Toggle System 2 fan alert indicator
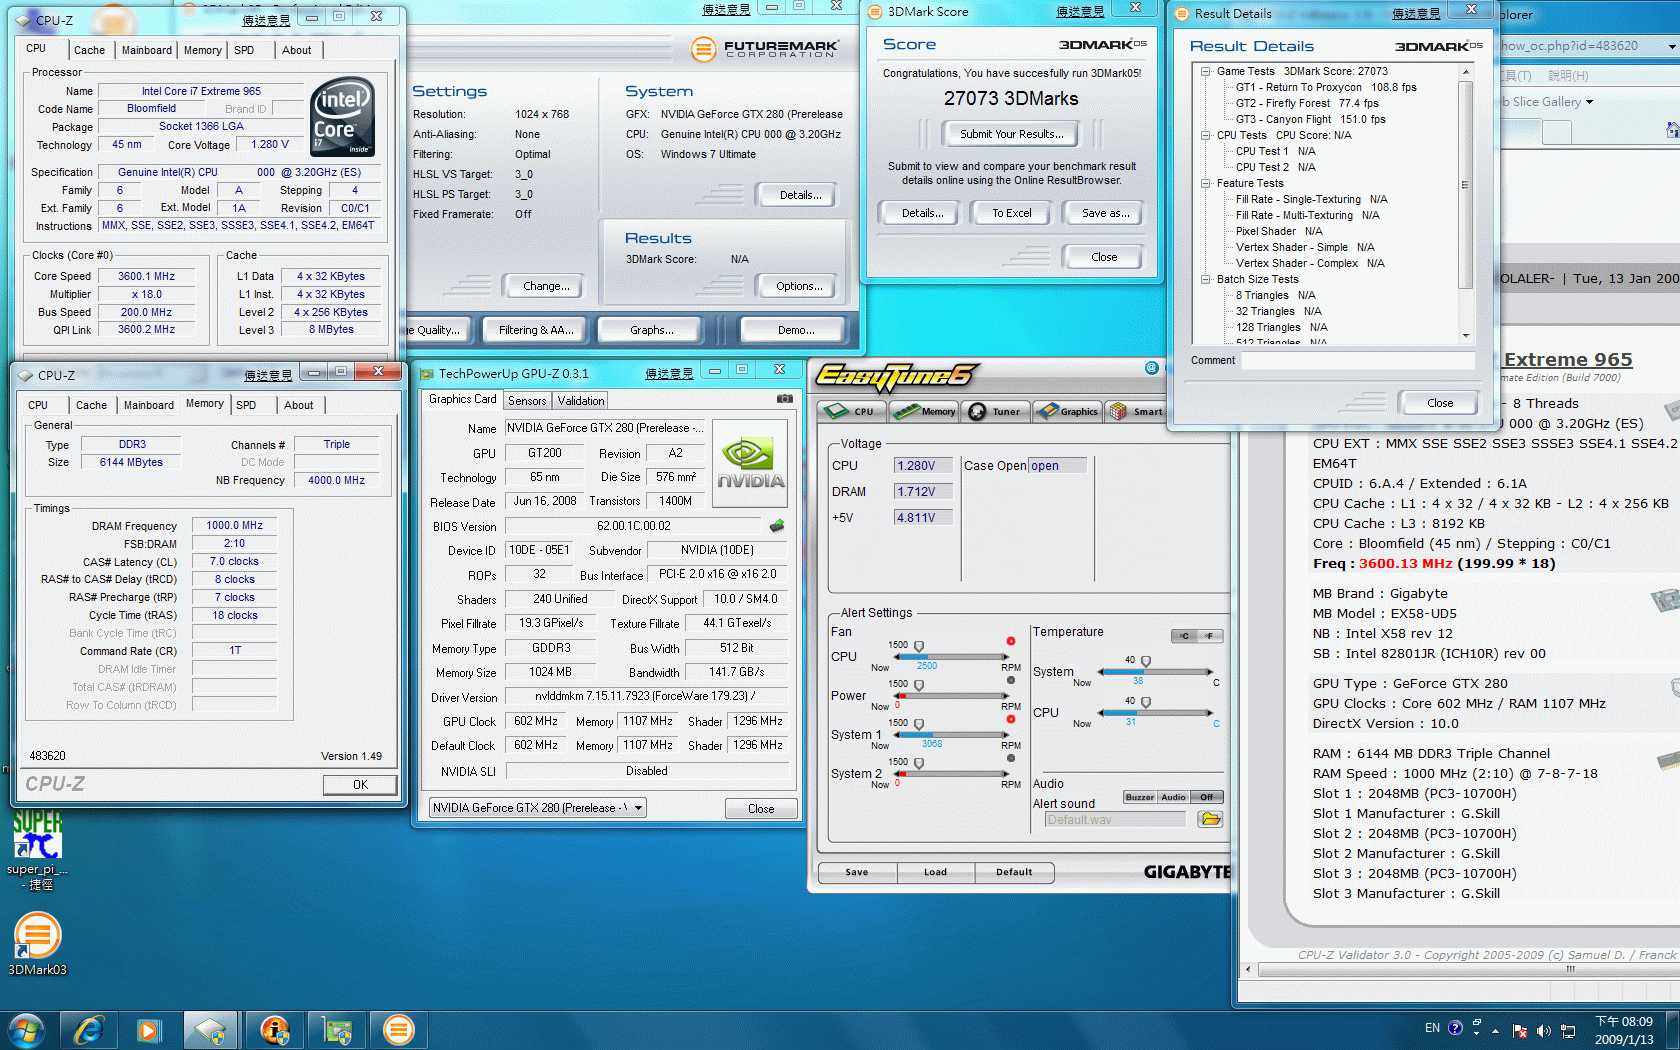The image size is (1680, 1050). [x=1011, y=758]
